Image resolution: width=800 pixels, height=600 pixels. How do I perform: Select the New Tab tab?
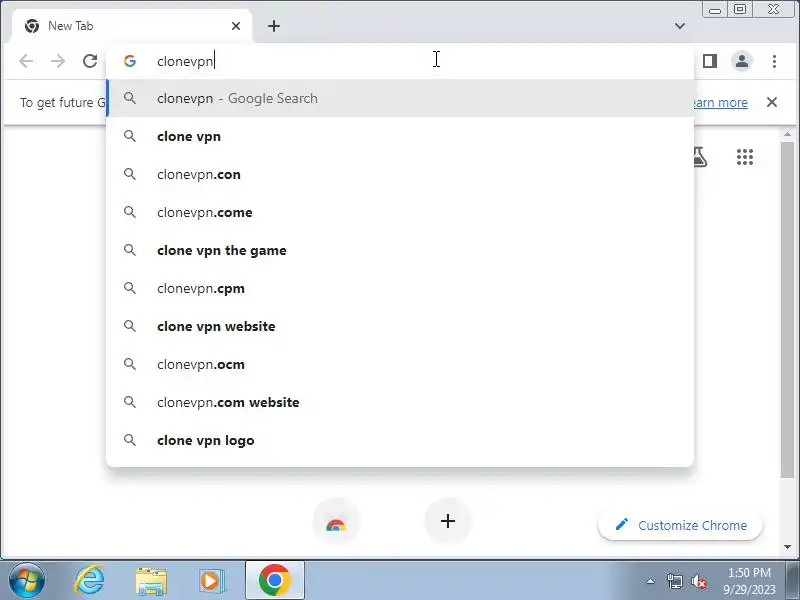click(x=132, y=26)
